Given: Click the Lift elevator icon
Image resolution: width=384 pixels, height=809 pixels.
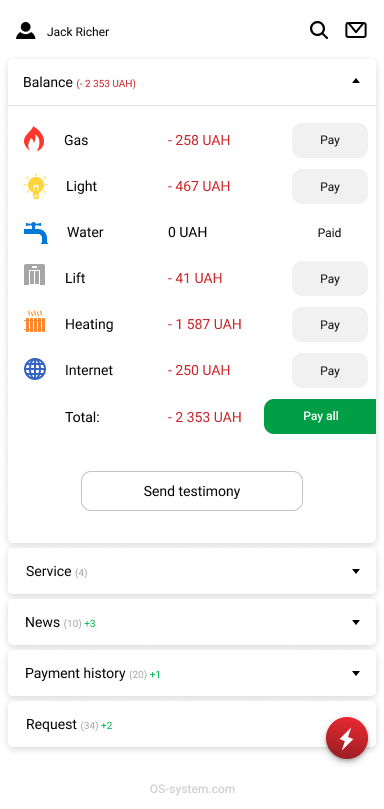Looking at the screenshot, I should [x=35, y=274].
